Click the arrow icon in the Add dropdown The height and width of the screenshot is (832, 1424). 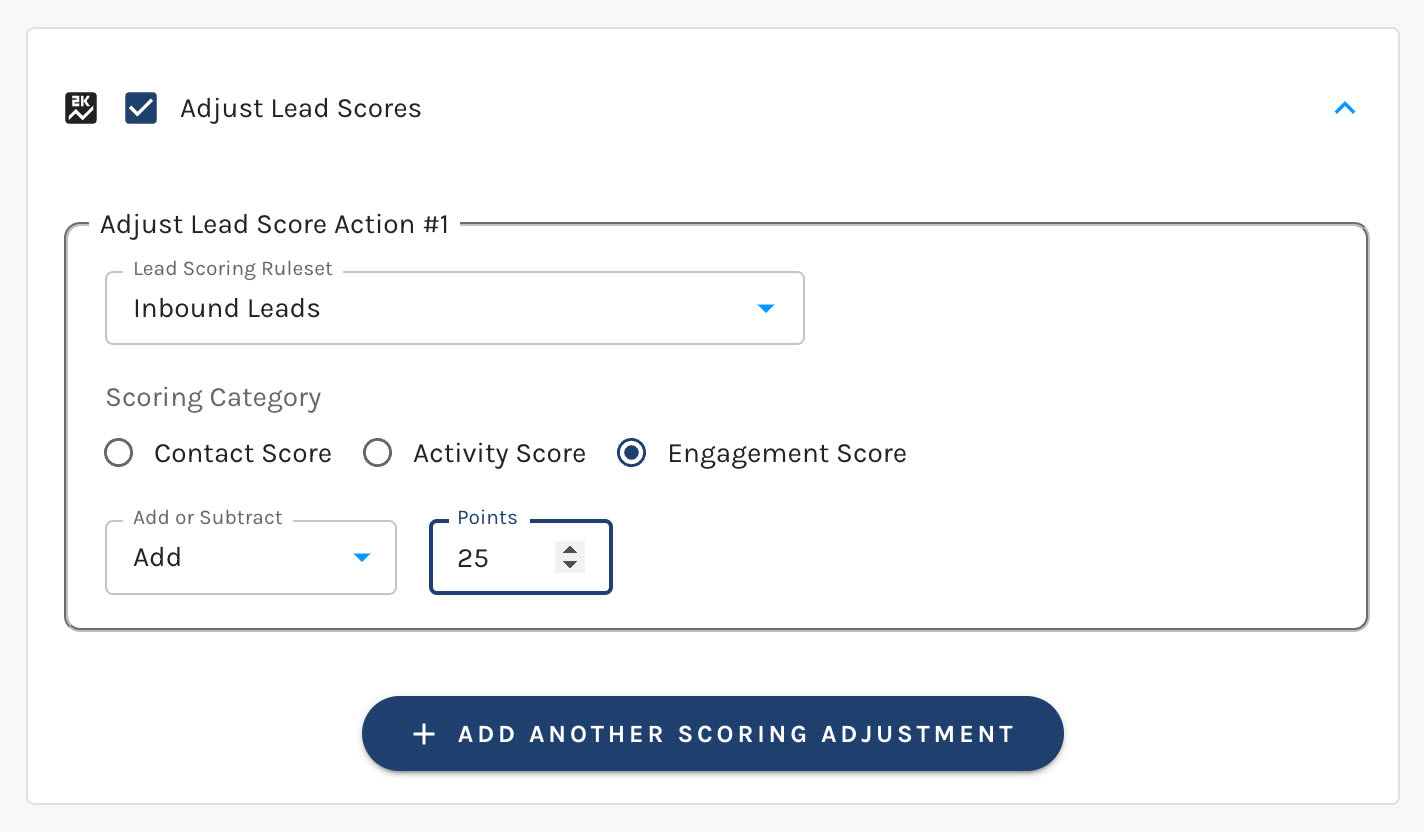pyautogui.click(x=362, y=558)
